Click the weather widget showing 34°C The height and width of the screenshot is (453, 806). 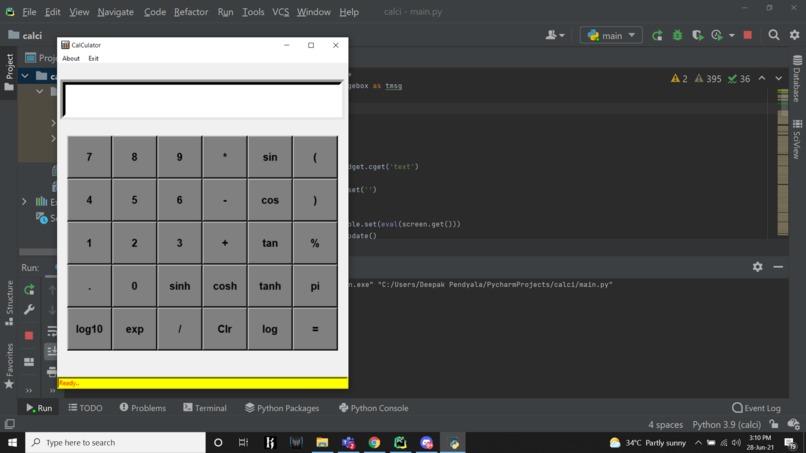click(x=648, y=443)
